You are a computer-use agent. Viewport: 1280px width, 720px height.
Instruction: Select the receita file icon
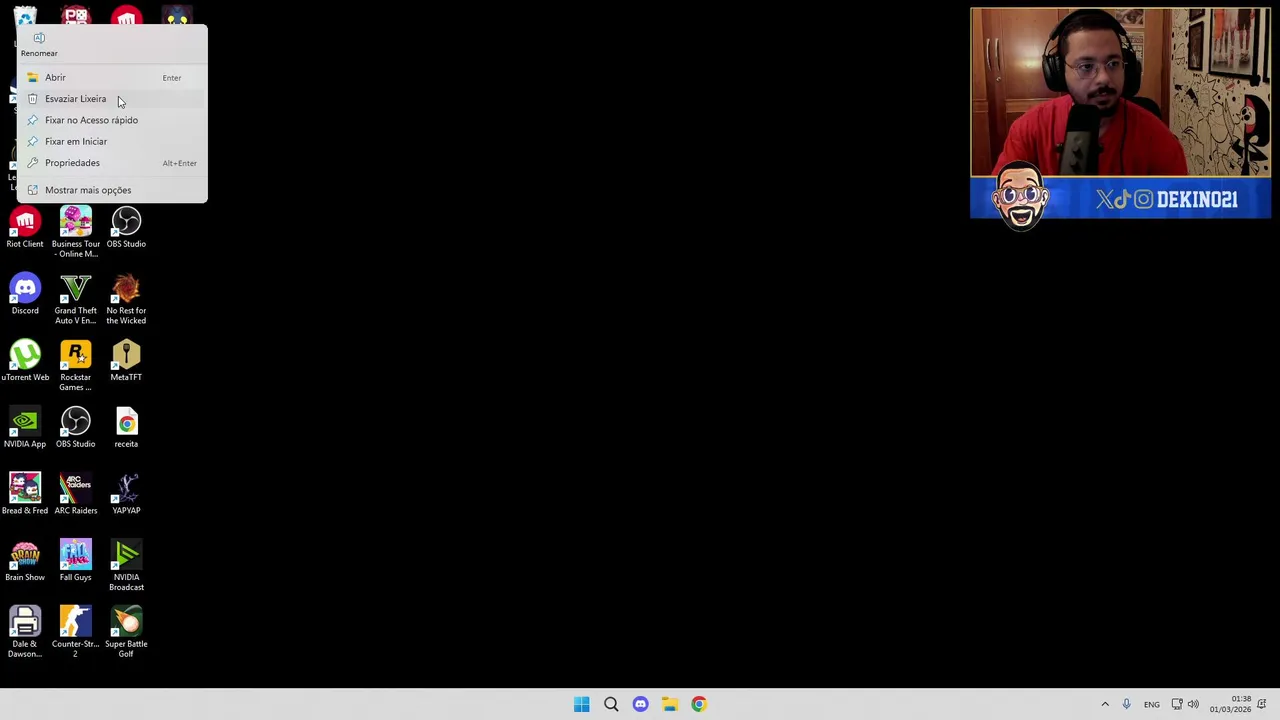pos(126,428)
